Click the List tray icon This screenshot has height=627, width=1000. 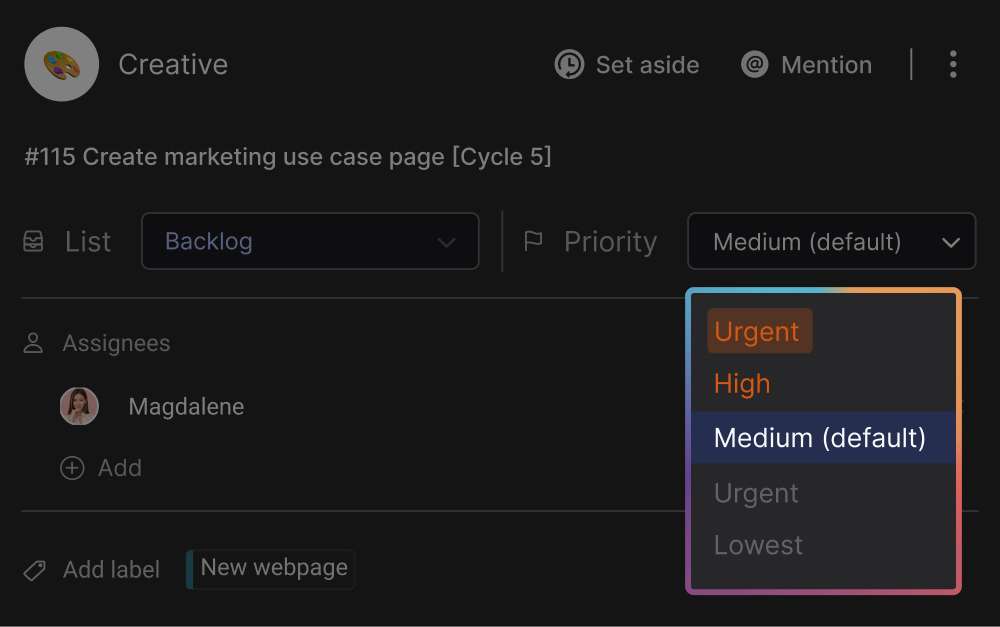tap(33, 242)
